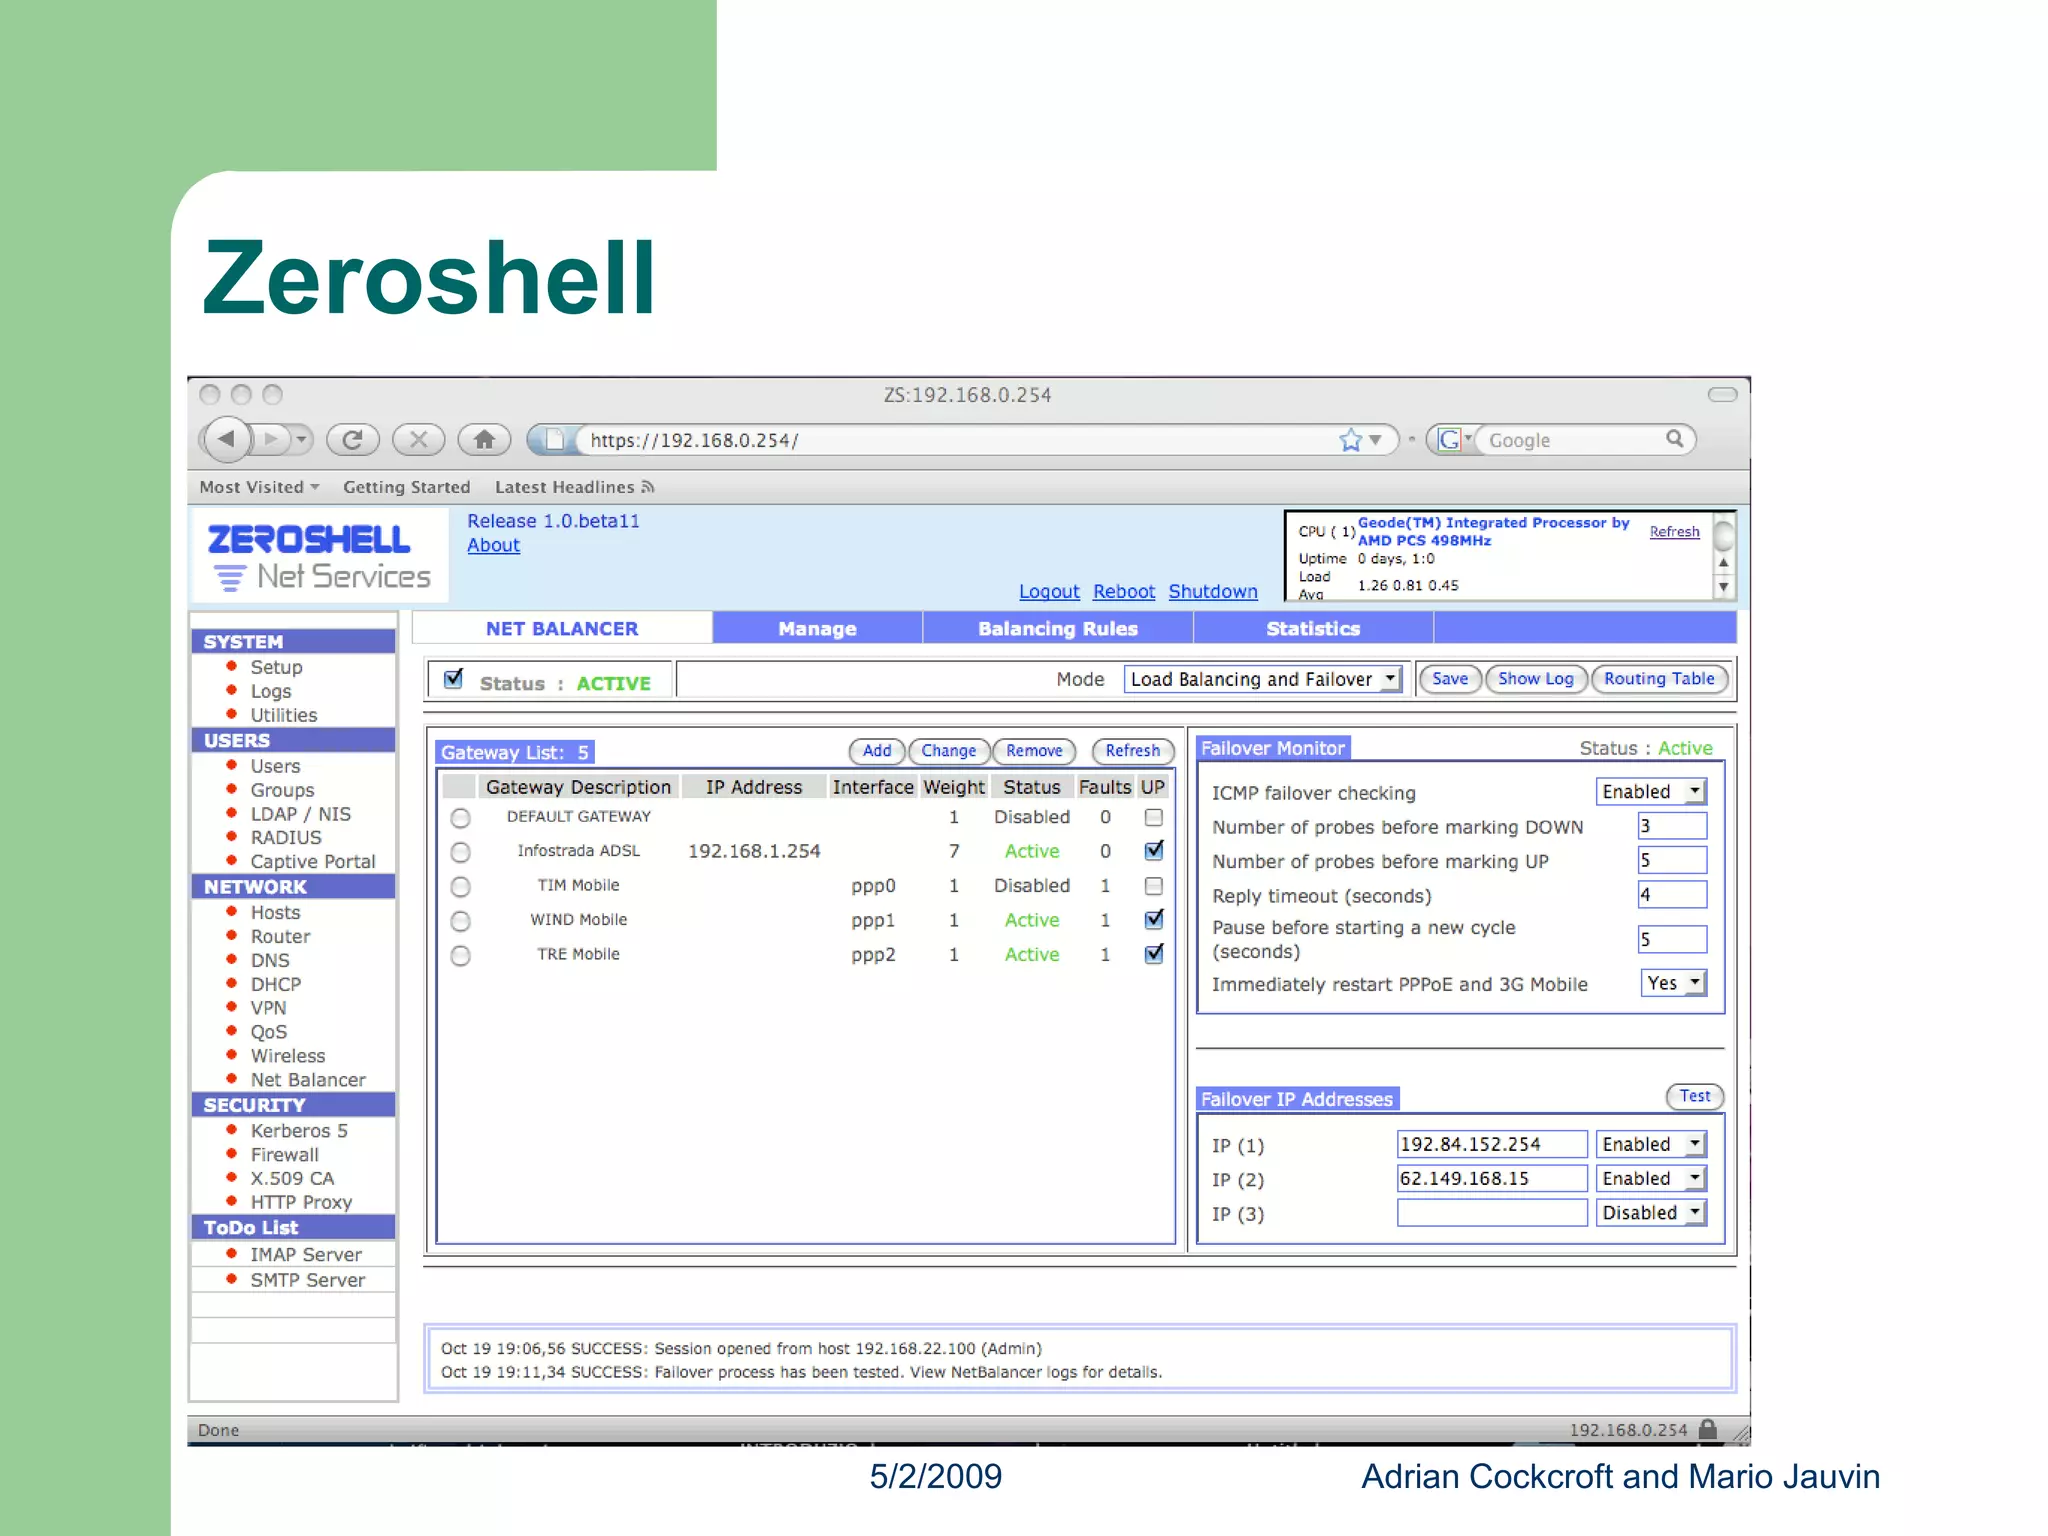The image size is (2048, 1536).
Task: Reload the page with the refresh icon
Action: tap(353, 439)
